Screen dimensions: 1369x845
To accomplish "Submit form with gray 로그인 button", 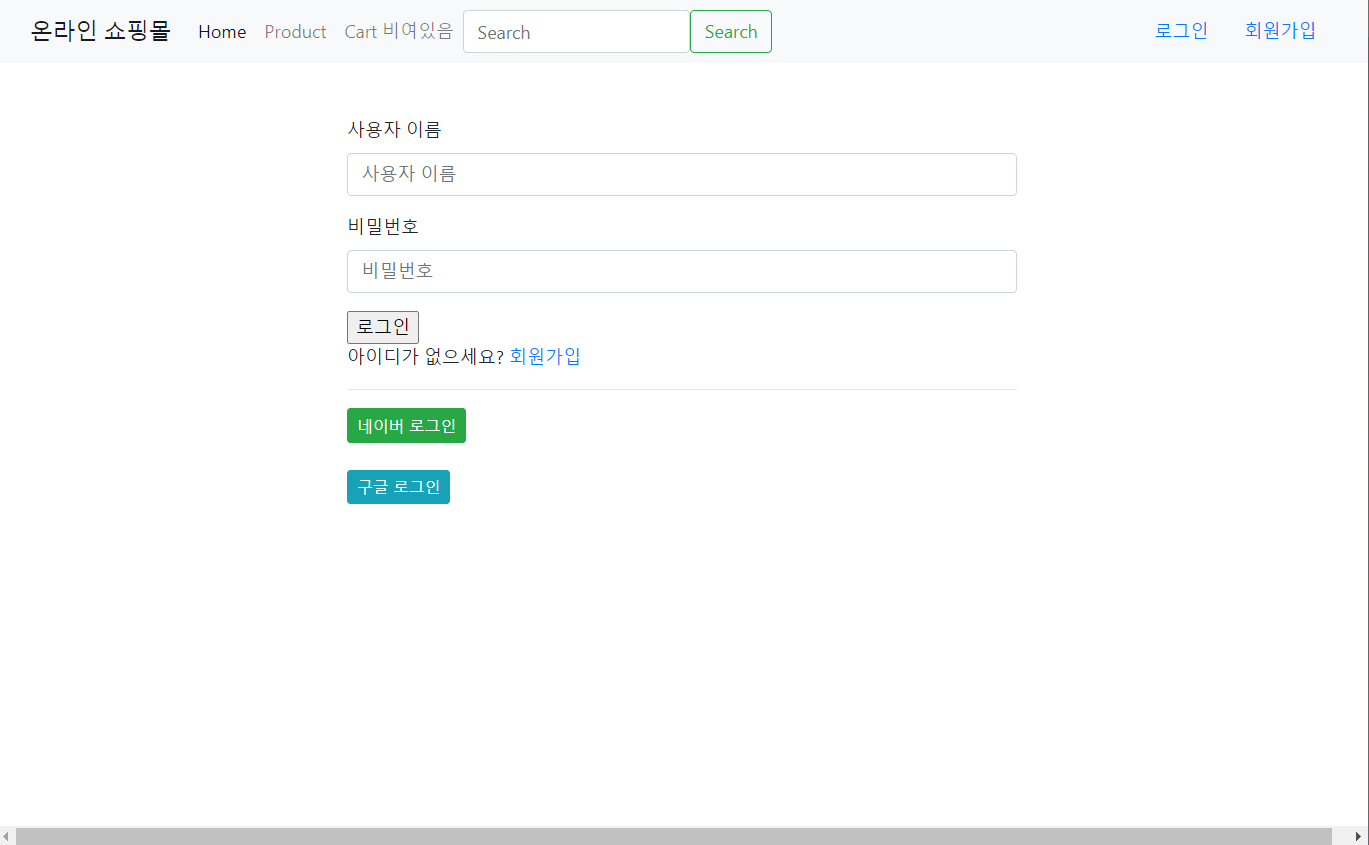I will pyautogui.click(x=383, y=327).
